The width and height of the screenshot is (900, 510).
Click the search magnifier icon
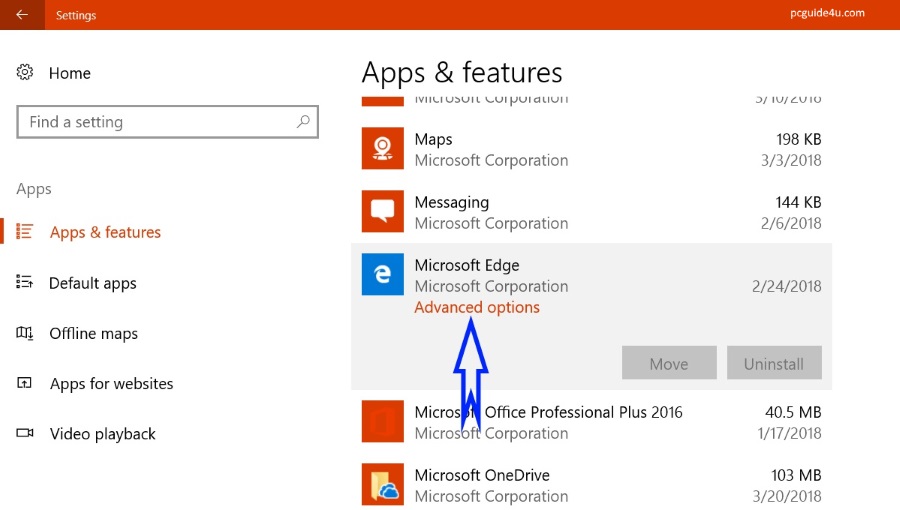click(303, 122)
